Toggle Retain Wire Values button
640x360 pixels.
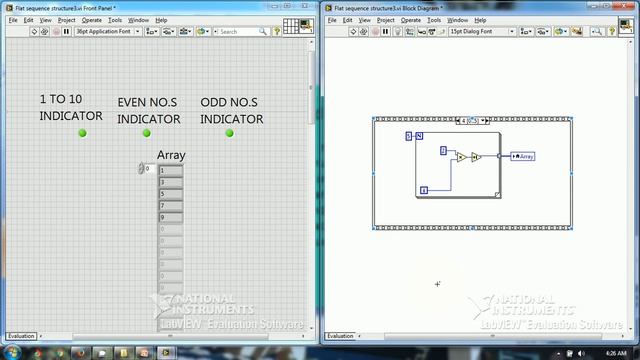(410, 31)
